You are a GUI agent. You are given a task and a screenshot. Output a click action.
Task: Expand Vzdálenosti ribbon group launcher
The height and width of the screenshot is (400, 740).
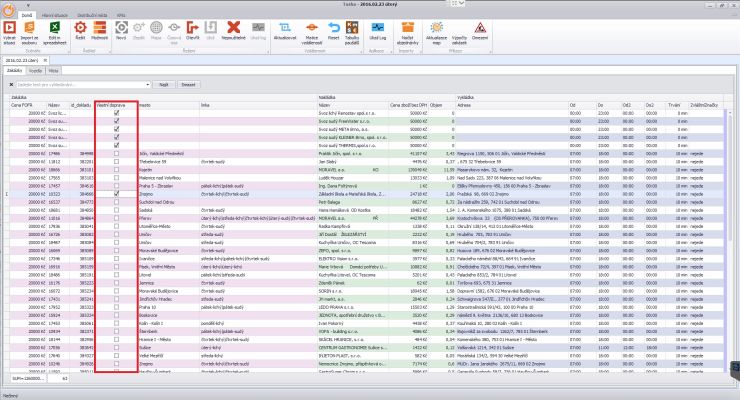pyautogui.click(x=362, y=50)
